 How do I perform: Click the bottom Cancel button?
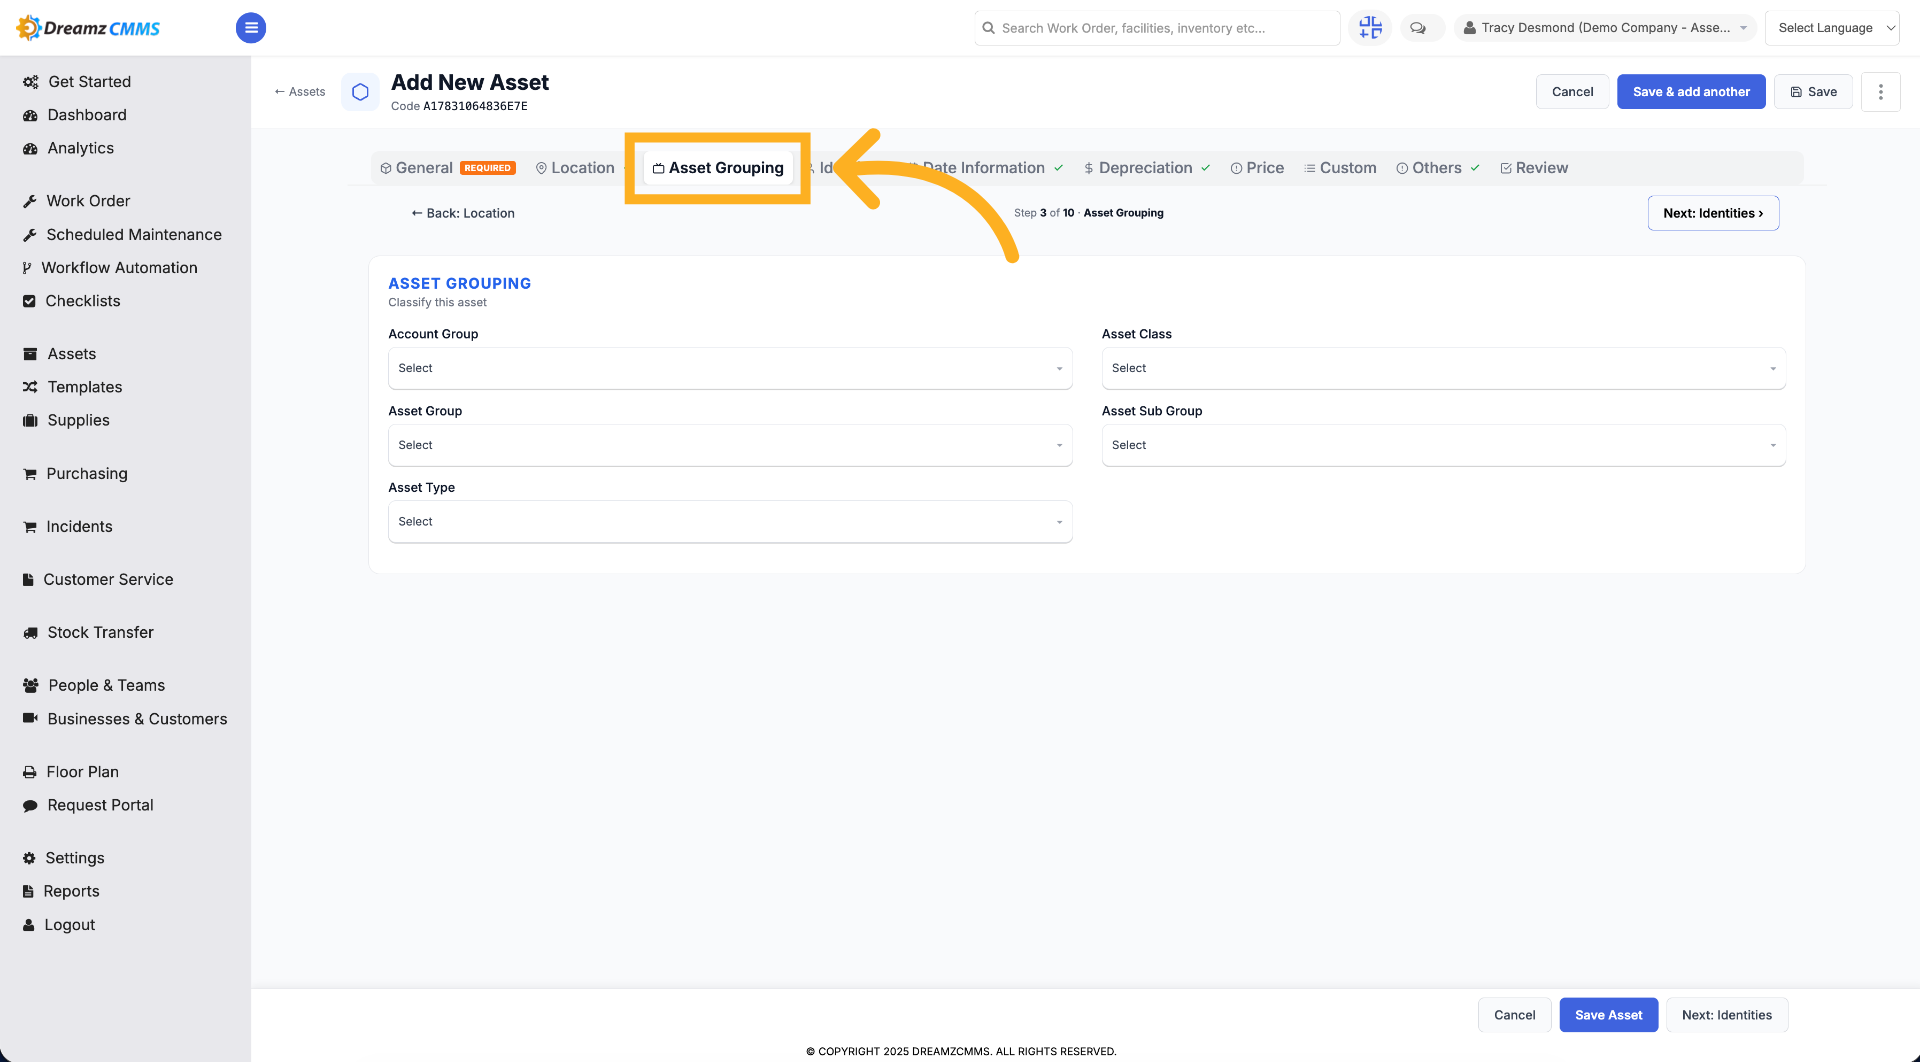coord(1514,1015)
